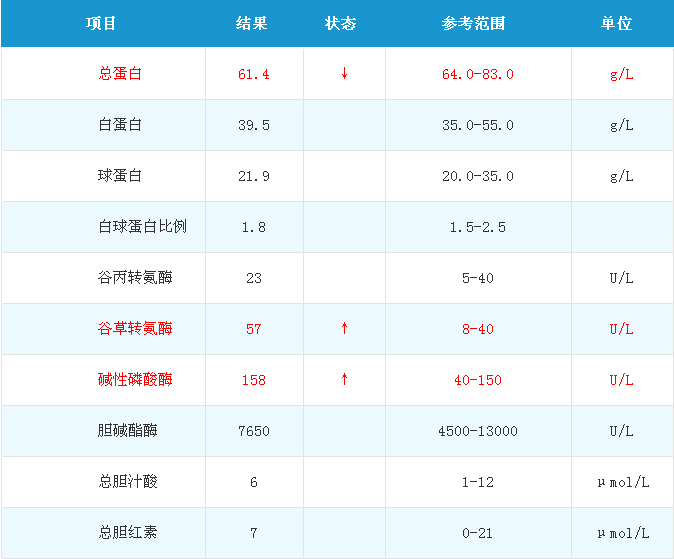Click the 总胆红素 item name
Viewport: 674px width, 559px height.
pos(127,533)
